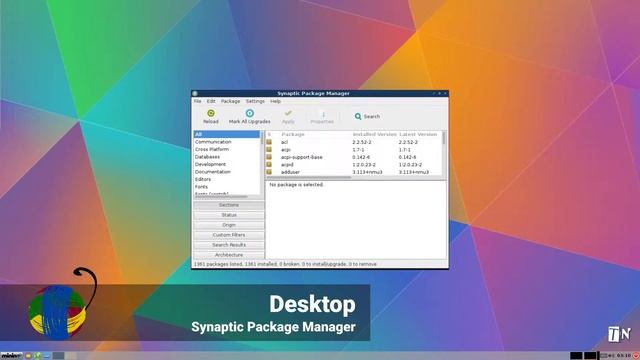Select the All section
The height and width of the screenshot is (360, 640).
coord(227,134)
